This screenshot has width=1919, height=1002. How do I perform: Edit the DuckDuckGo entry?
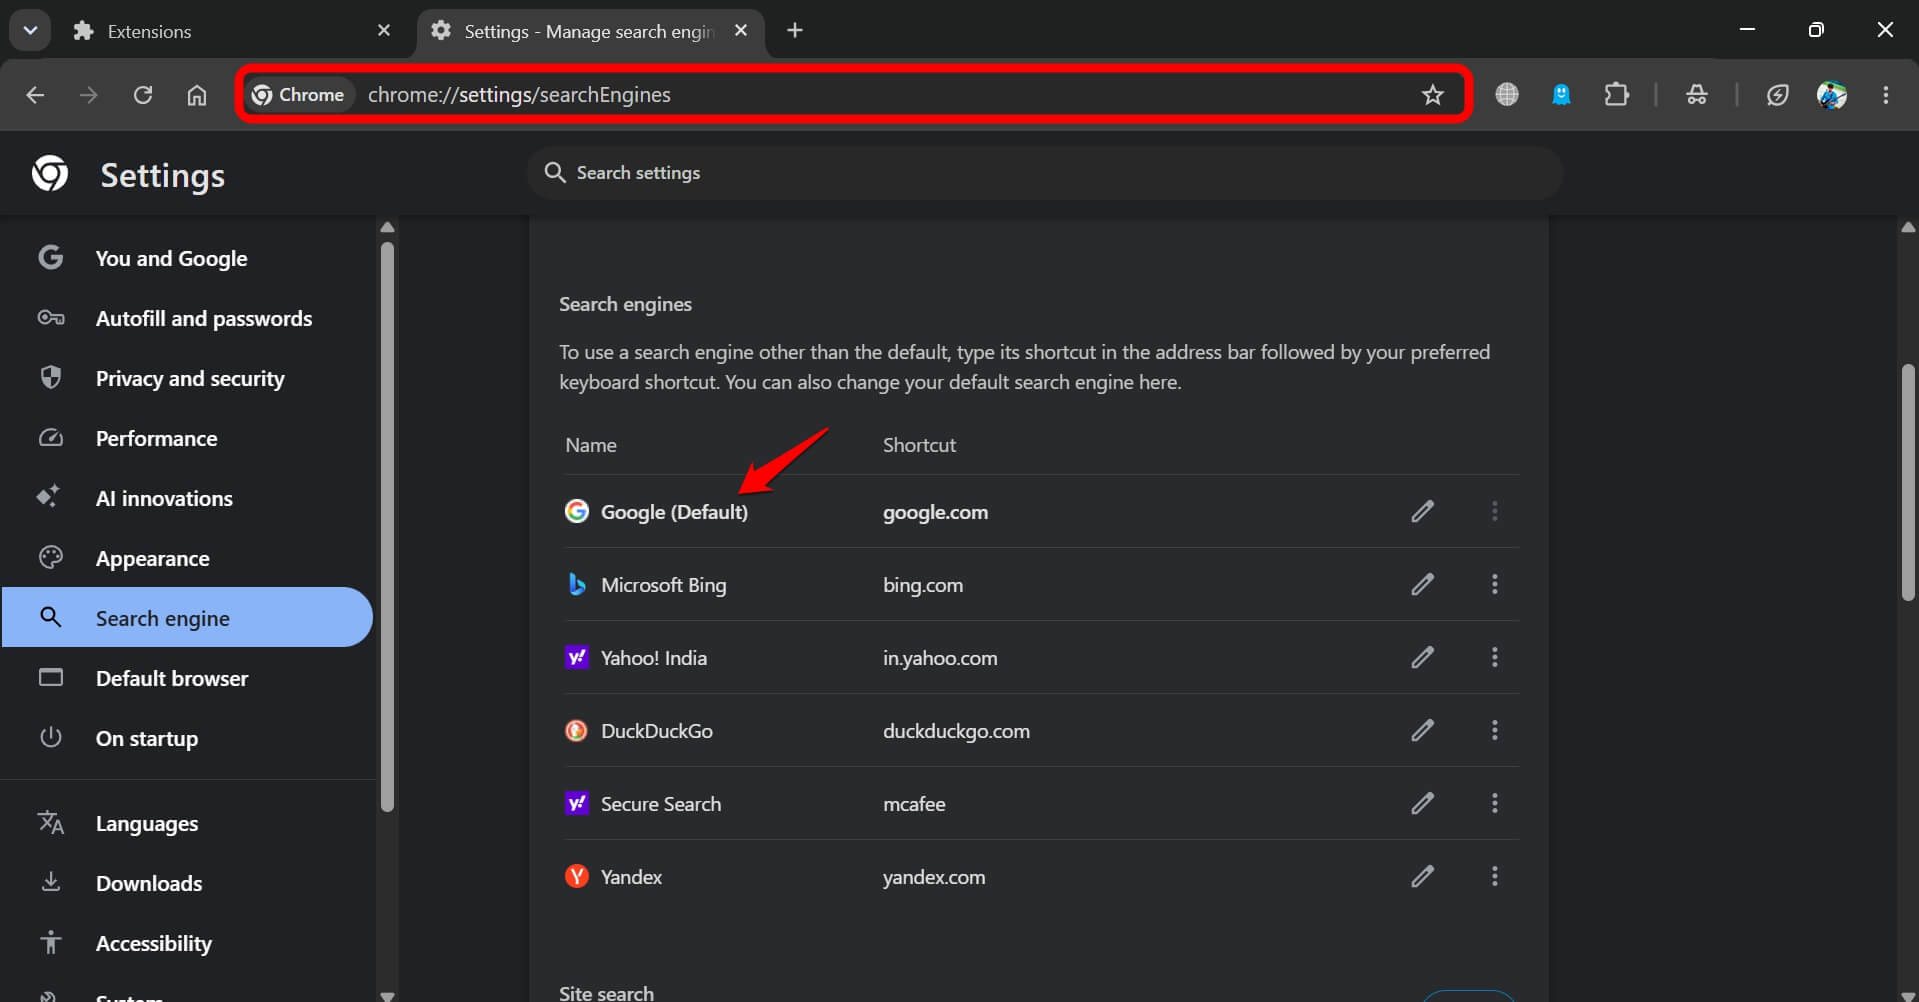[x=1423, y=731]
